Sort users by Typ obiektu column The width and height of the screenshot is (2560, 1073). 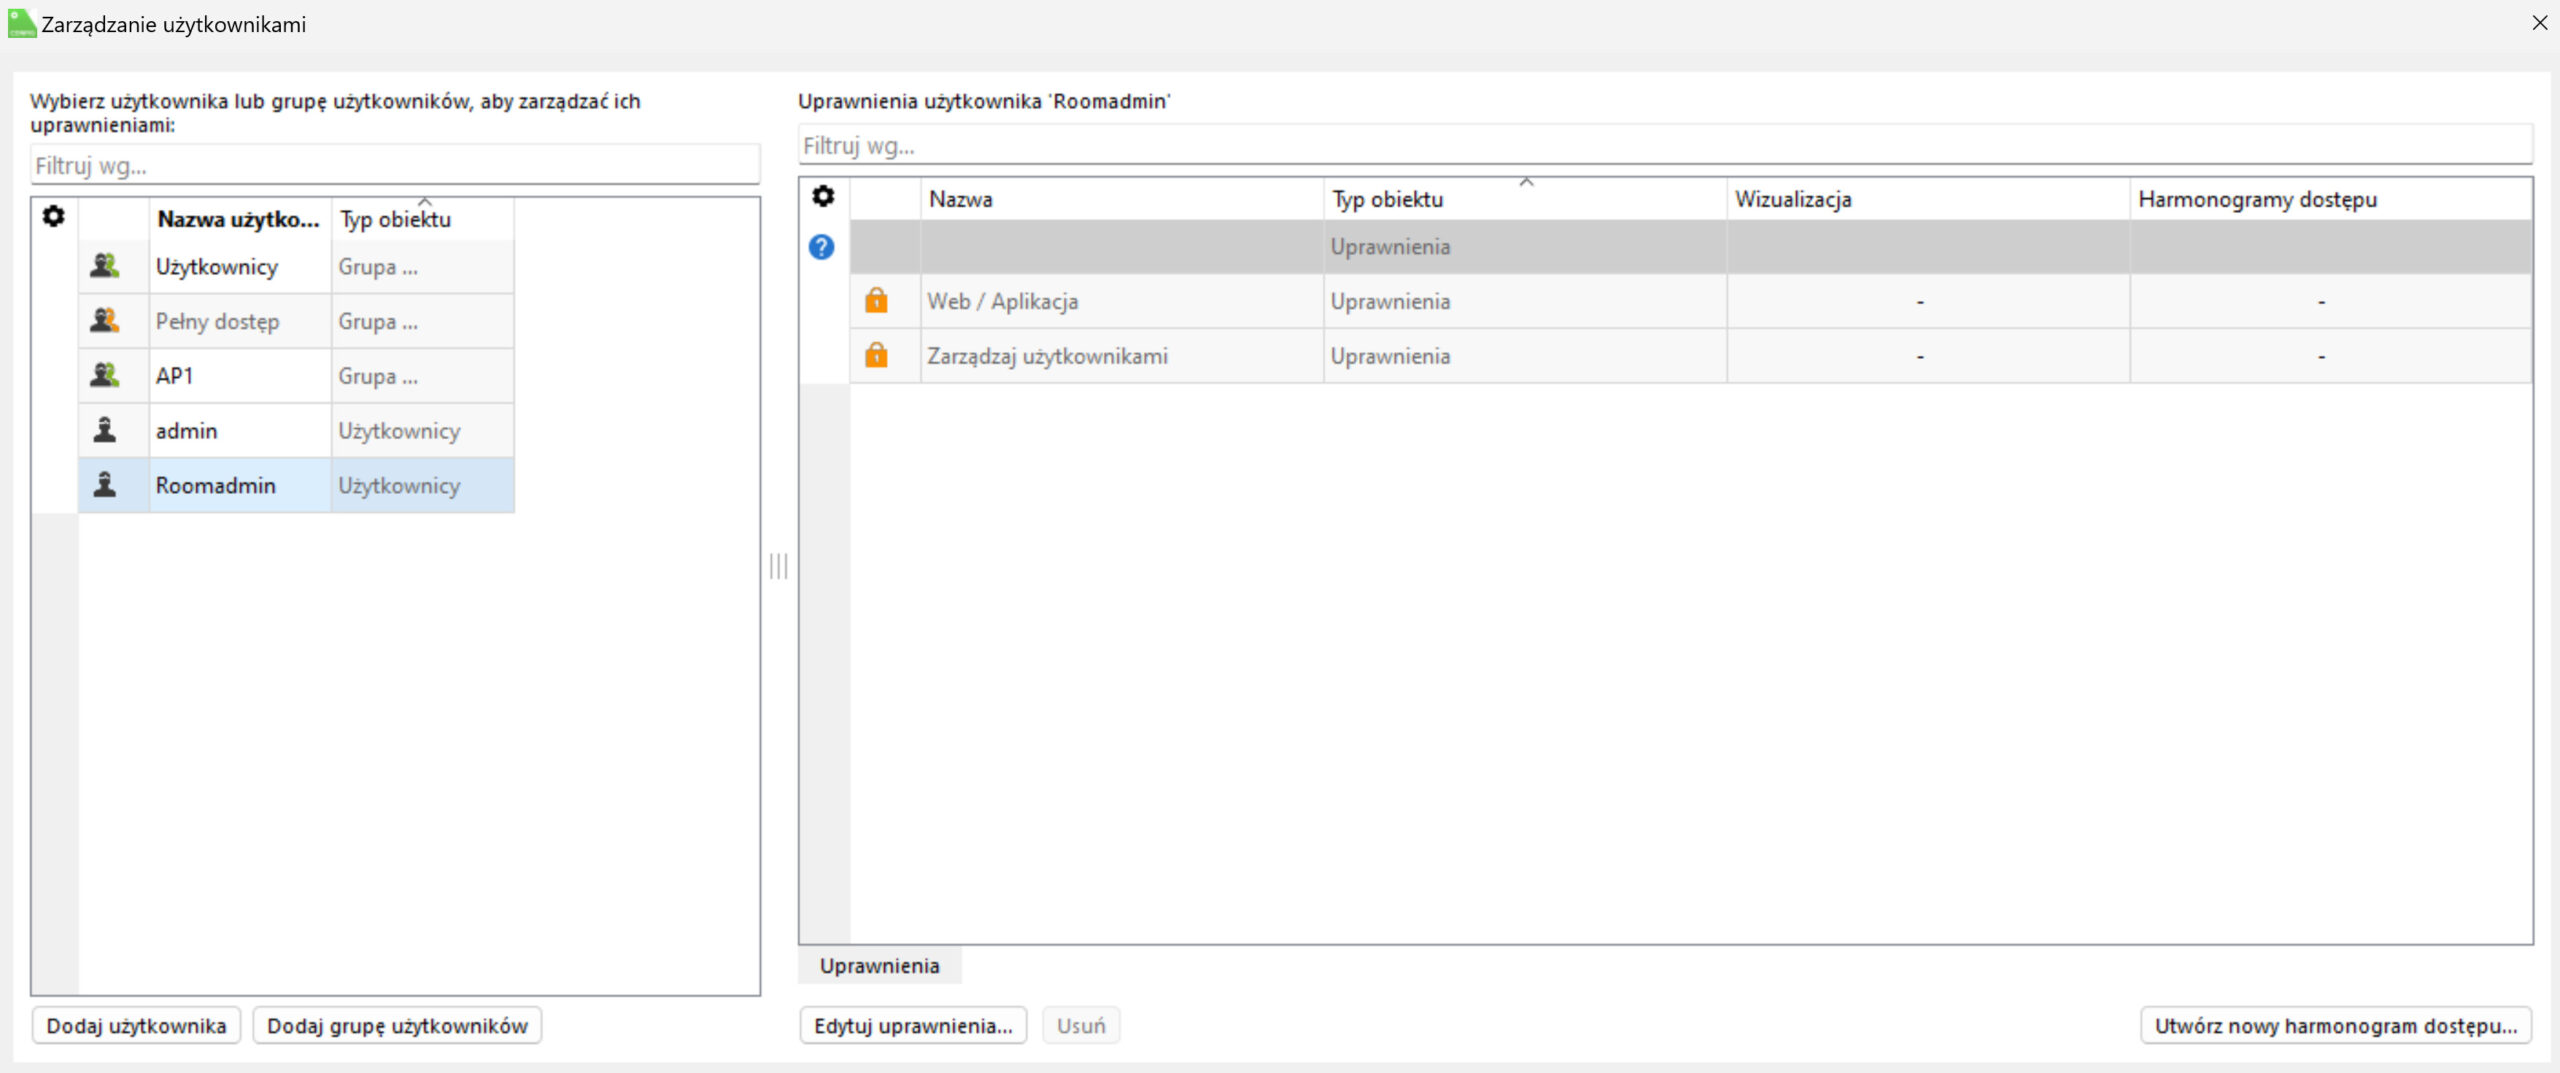(395, 219)
